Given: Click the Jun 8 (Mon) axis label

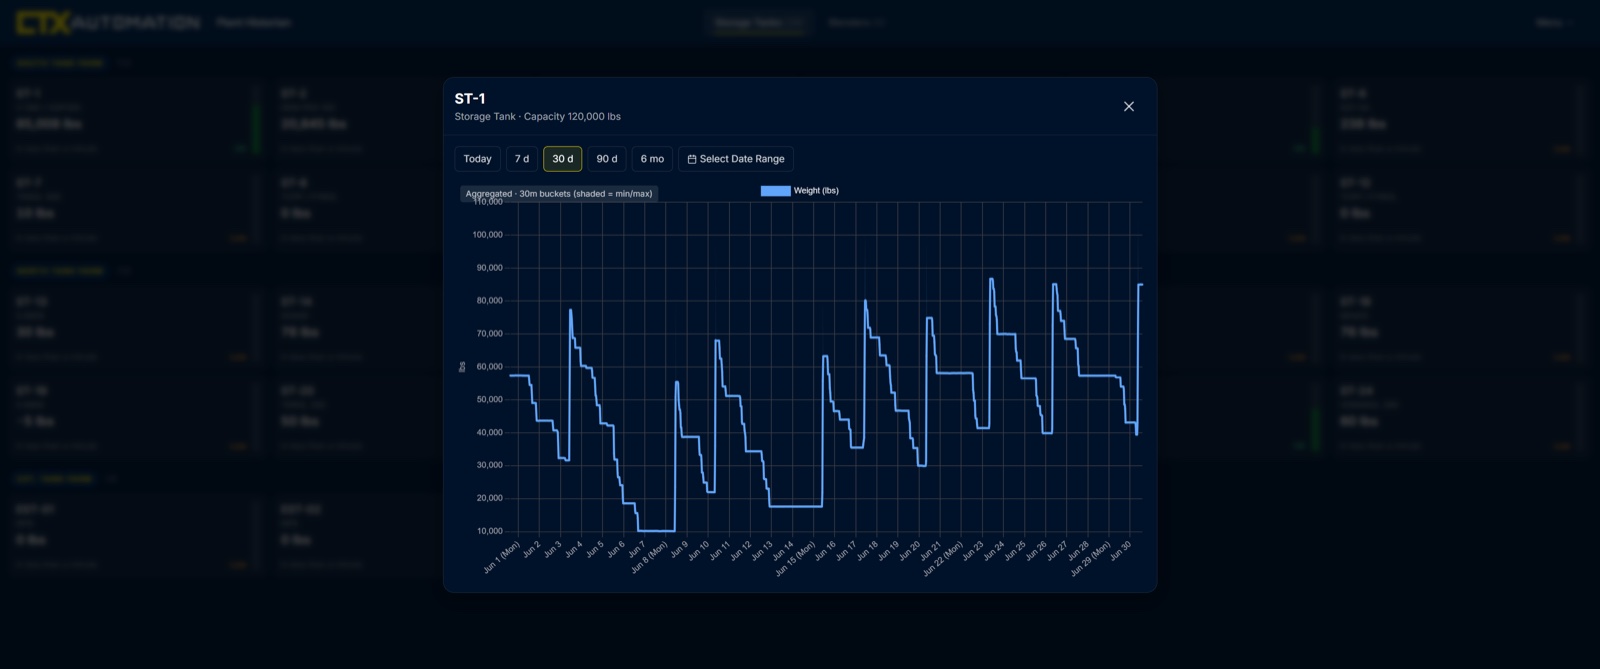Looking at the screenshot, I should click(649, 557).
